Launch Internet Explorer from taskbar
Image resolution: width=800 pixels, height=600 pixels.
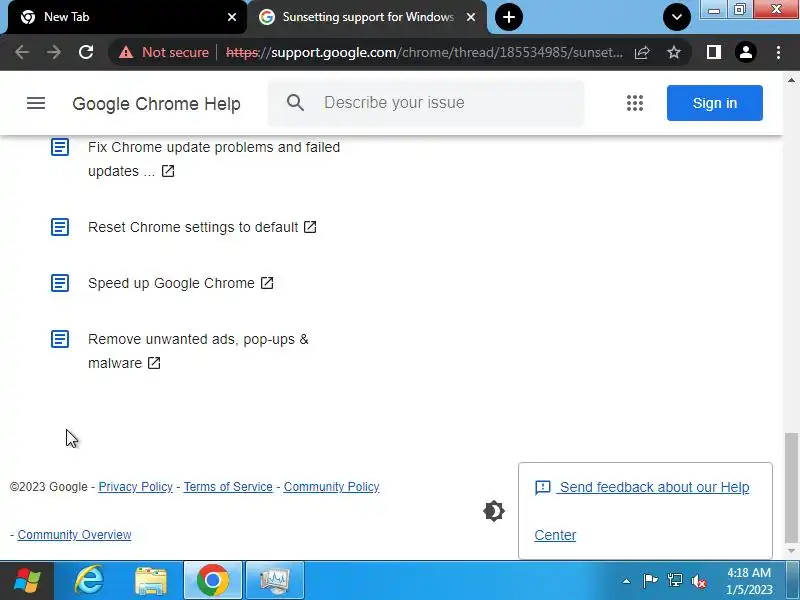coord(89,581)
